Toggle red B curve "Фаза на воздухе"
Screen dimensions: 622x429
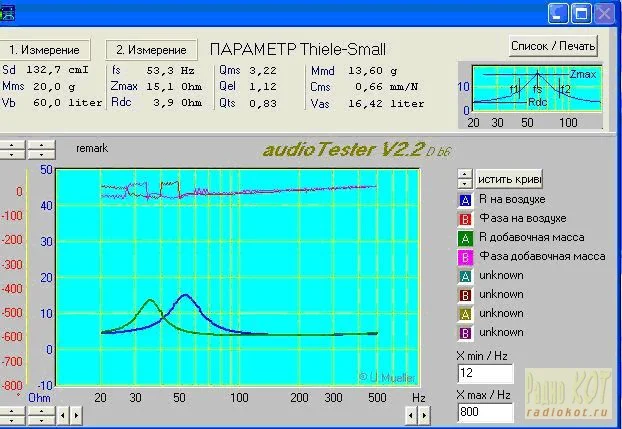[x=464, y=218]
